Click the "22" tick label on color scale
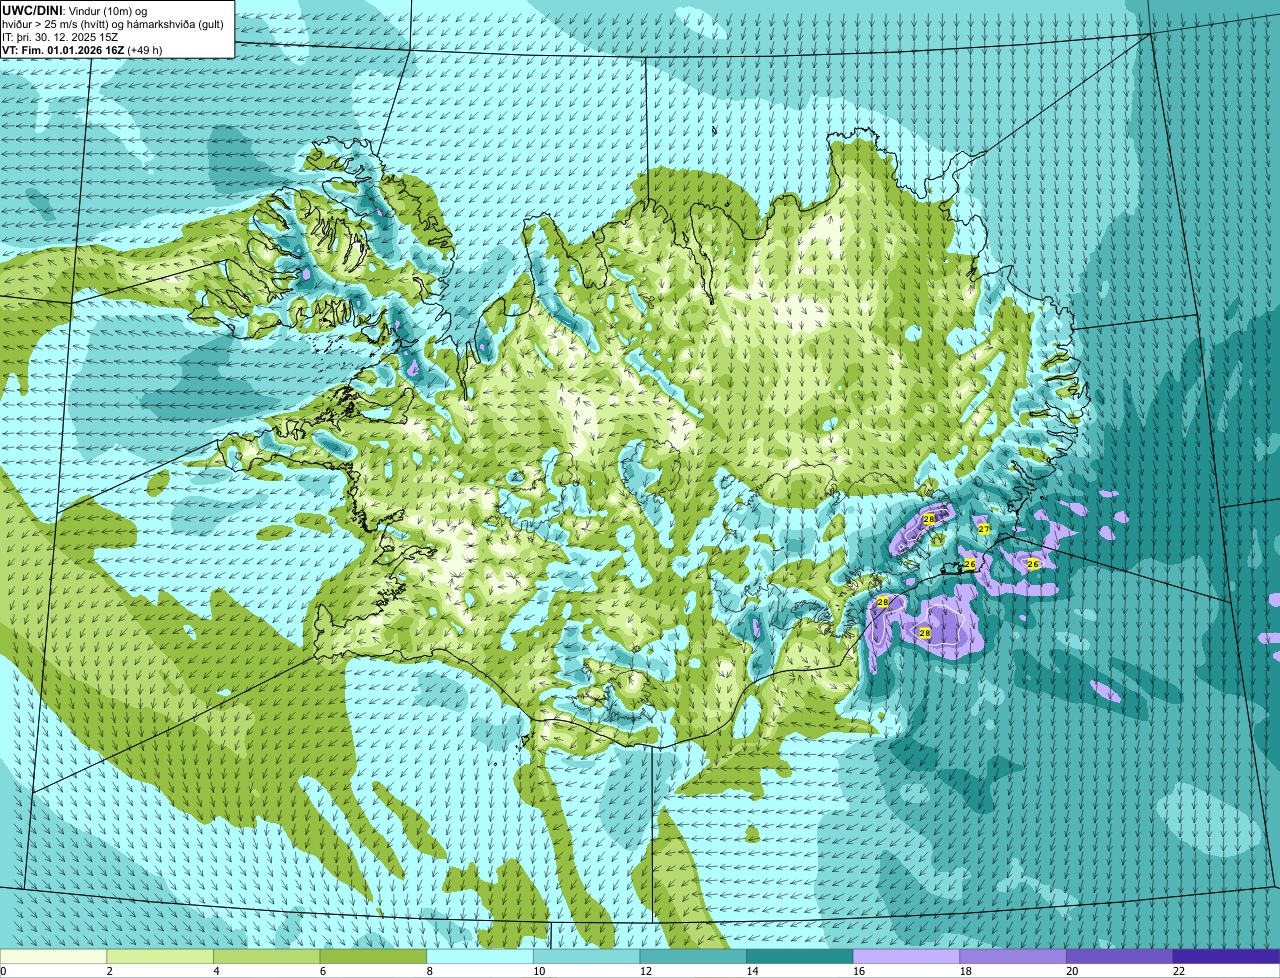Viewport: 1280px width, 978px height. pos(1178,971)
